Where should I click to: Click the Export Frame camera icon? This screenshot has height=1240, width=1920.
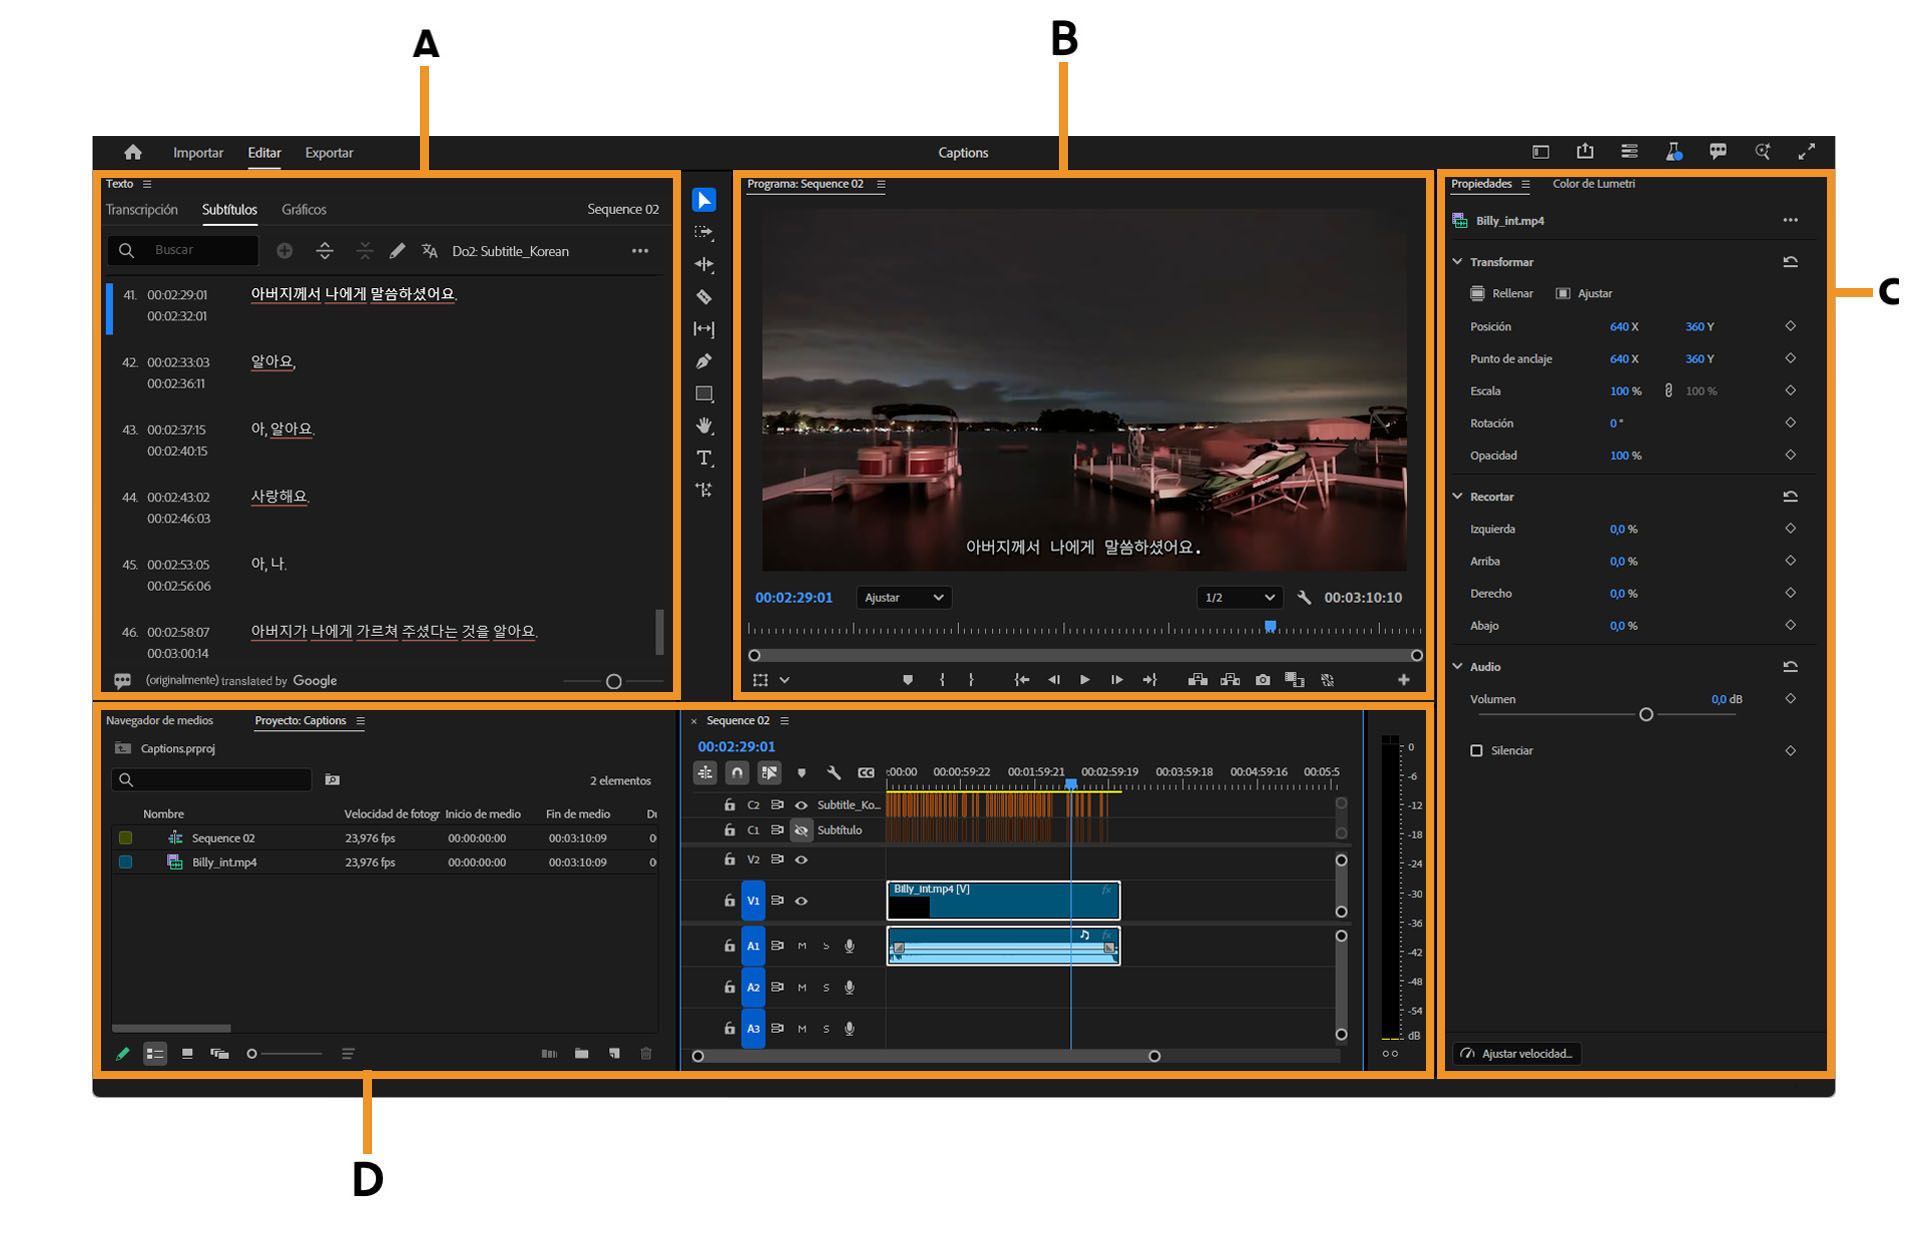(x=1263, y=680)
